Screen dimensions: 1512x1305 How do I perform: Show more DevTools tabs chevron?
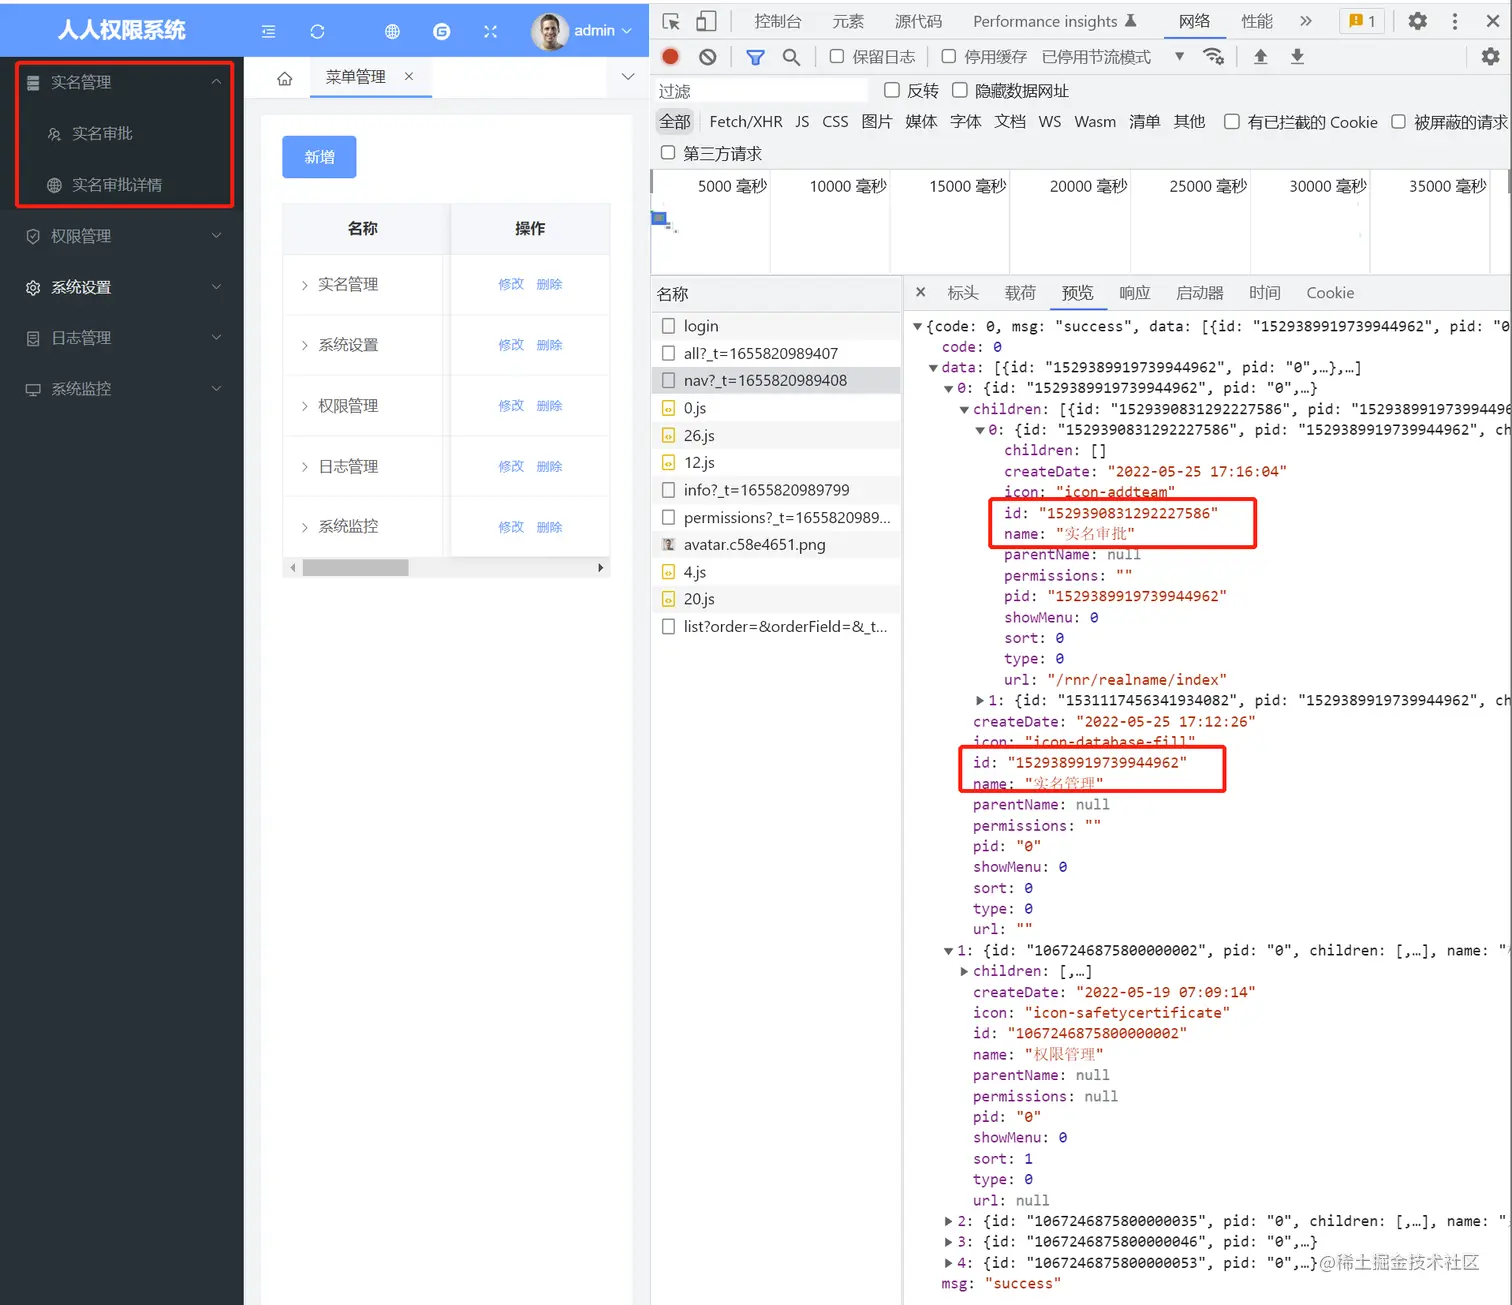tap(1305, 21)
